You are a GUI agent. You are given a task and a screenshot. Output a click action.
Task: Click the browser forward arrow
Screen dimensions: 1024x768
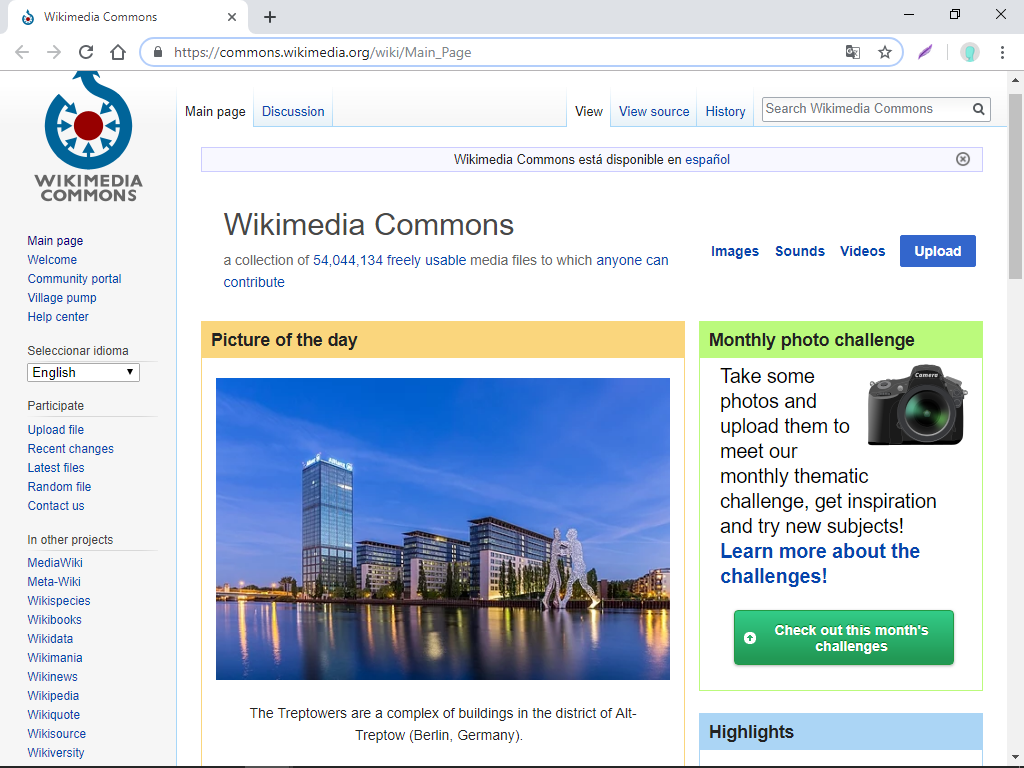click(54, 52)
